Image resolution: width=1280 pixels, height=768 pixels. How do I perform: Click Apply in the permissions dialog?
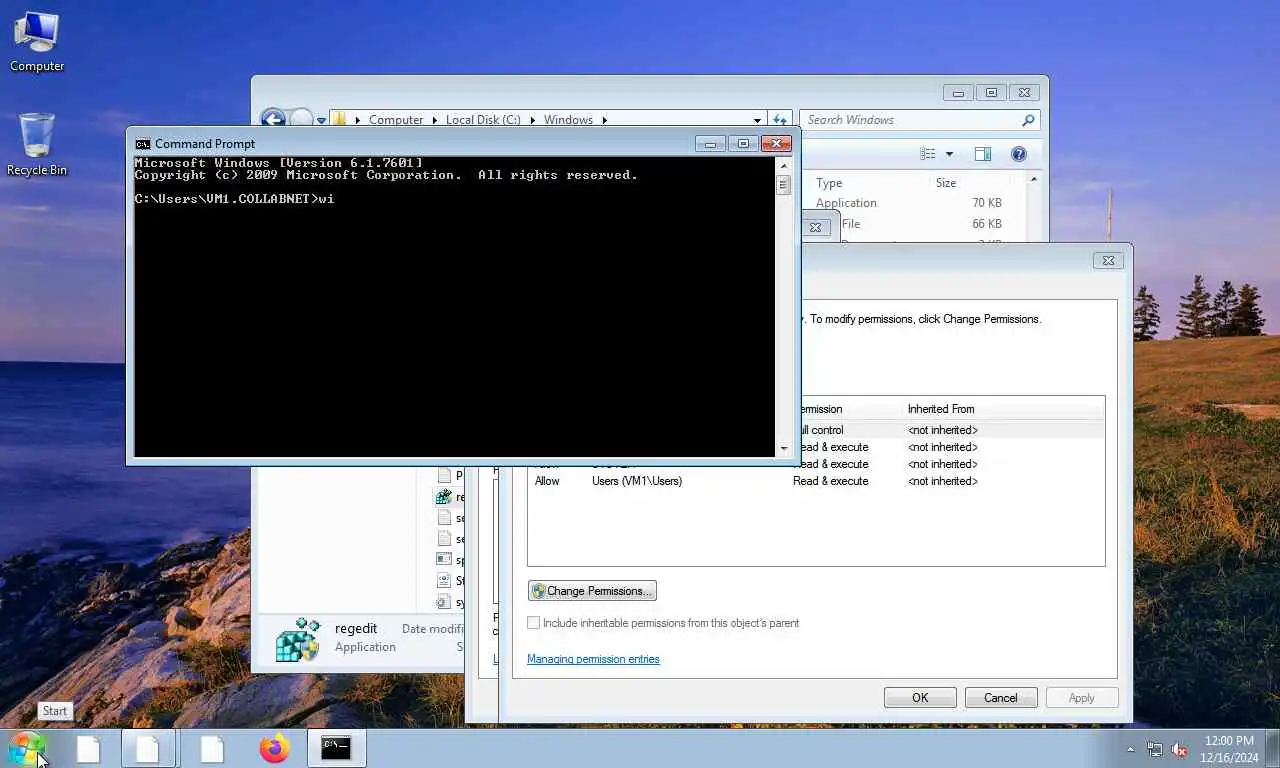coord(1081,698)
